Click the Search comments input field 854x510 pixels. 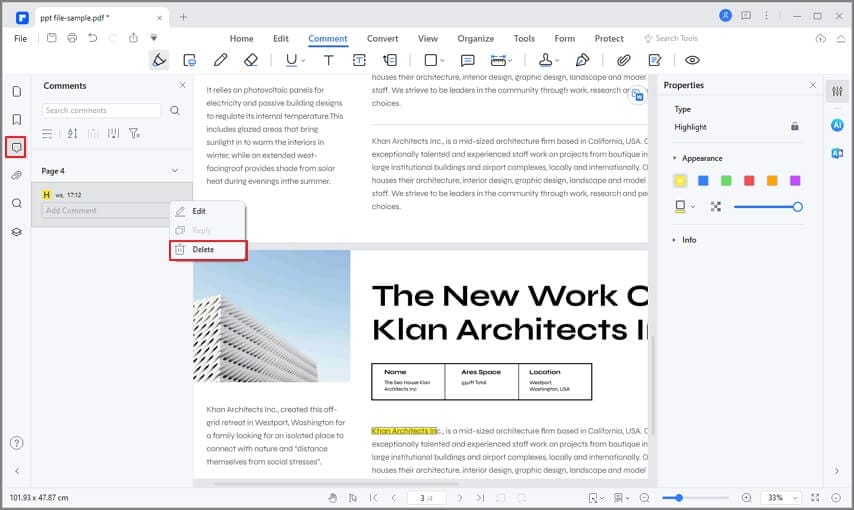coord(101,110)
